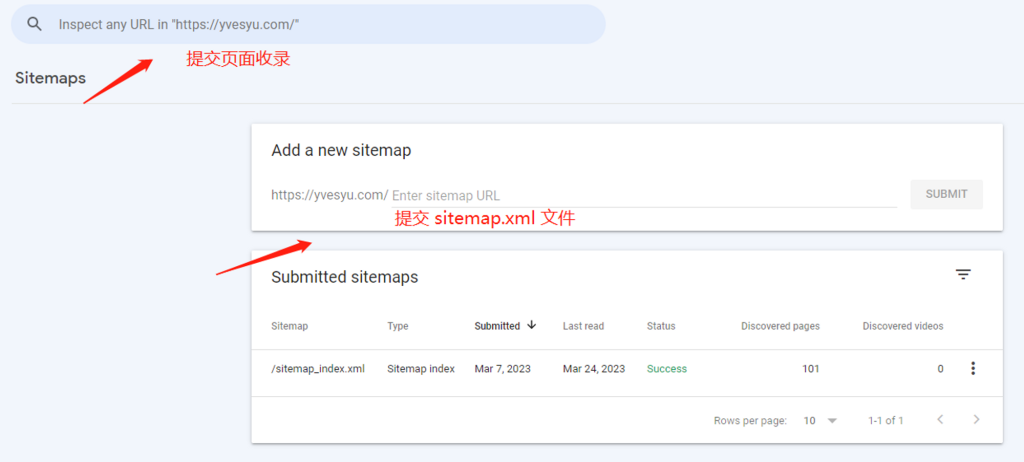Go to the previous page arrow

[940, 420]
